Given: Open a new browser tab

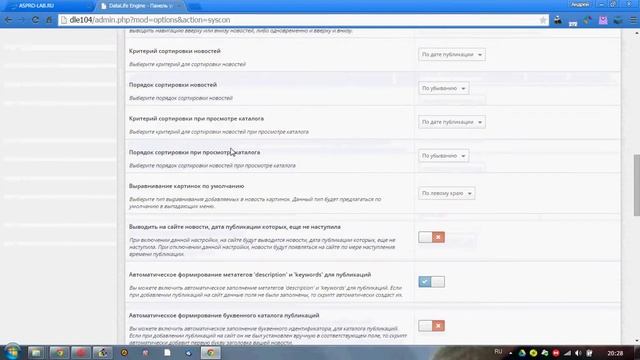Looking at the screenshot, I should coord(195,6).
